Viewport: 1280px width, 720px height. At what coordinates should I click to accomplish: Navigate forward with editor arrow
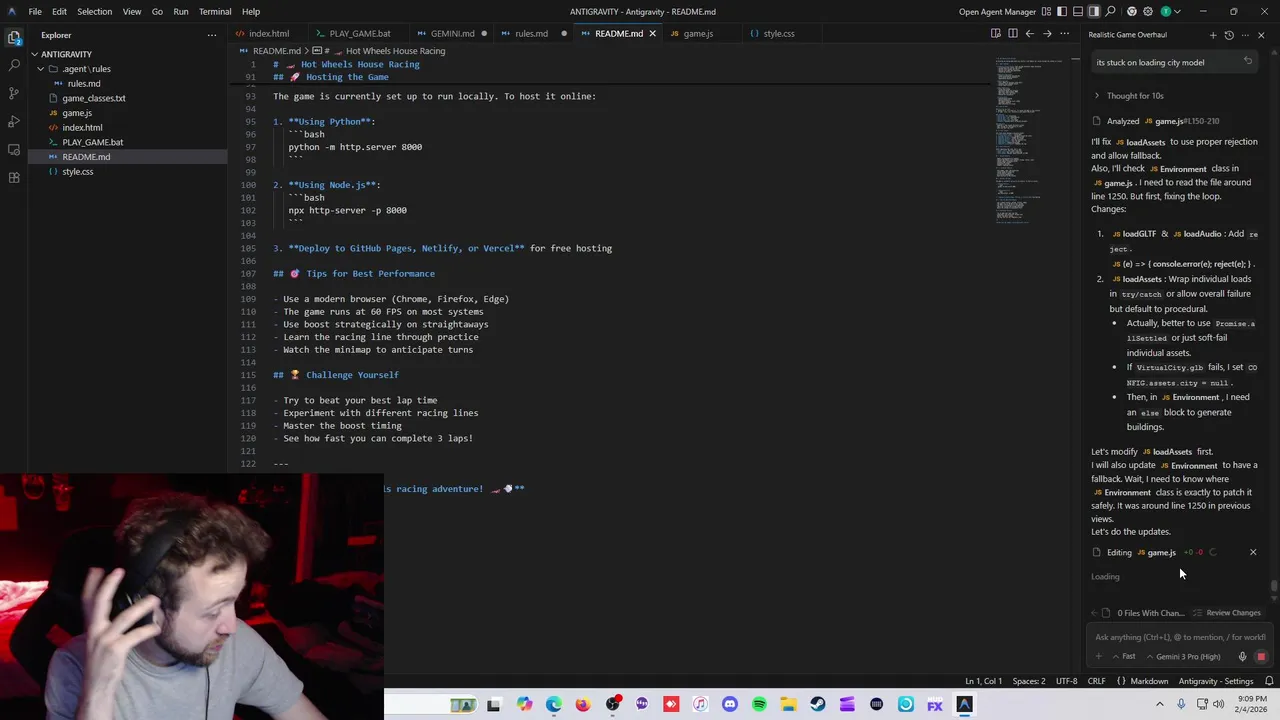click(1047, 33)
